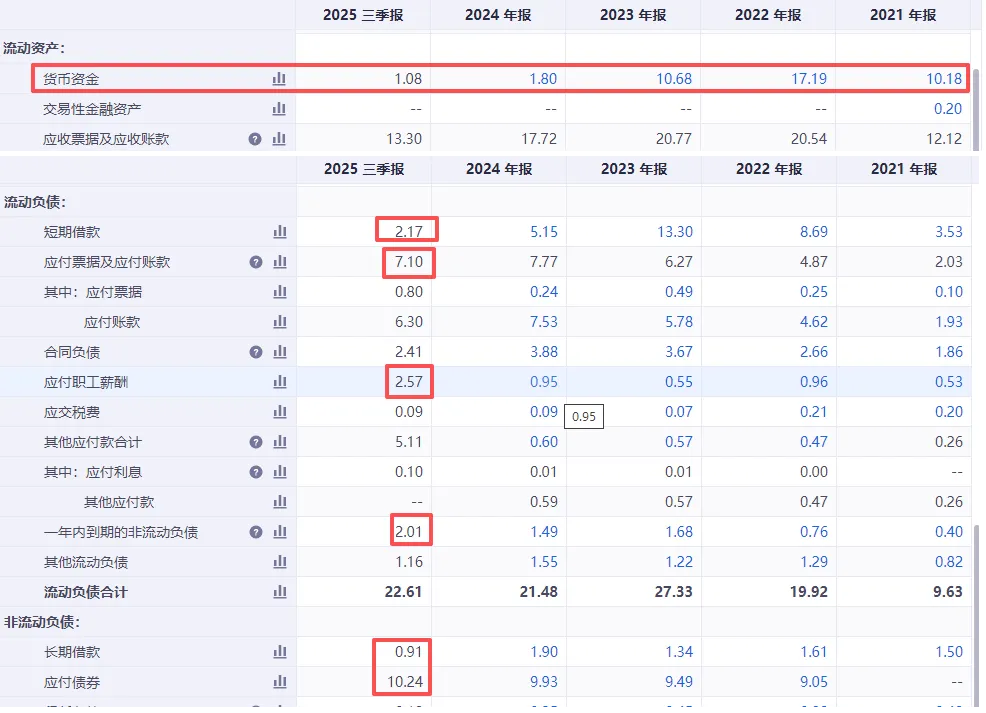This screenshot has height=713, width=986.
Task: Select 2022 年报 column header in lower table
Action: (x=769, y=169)
